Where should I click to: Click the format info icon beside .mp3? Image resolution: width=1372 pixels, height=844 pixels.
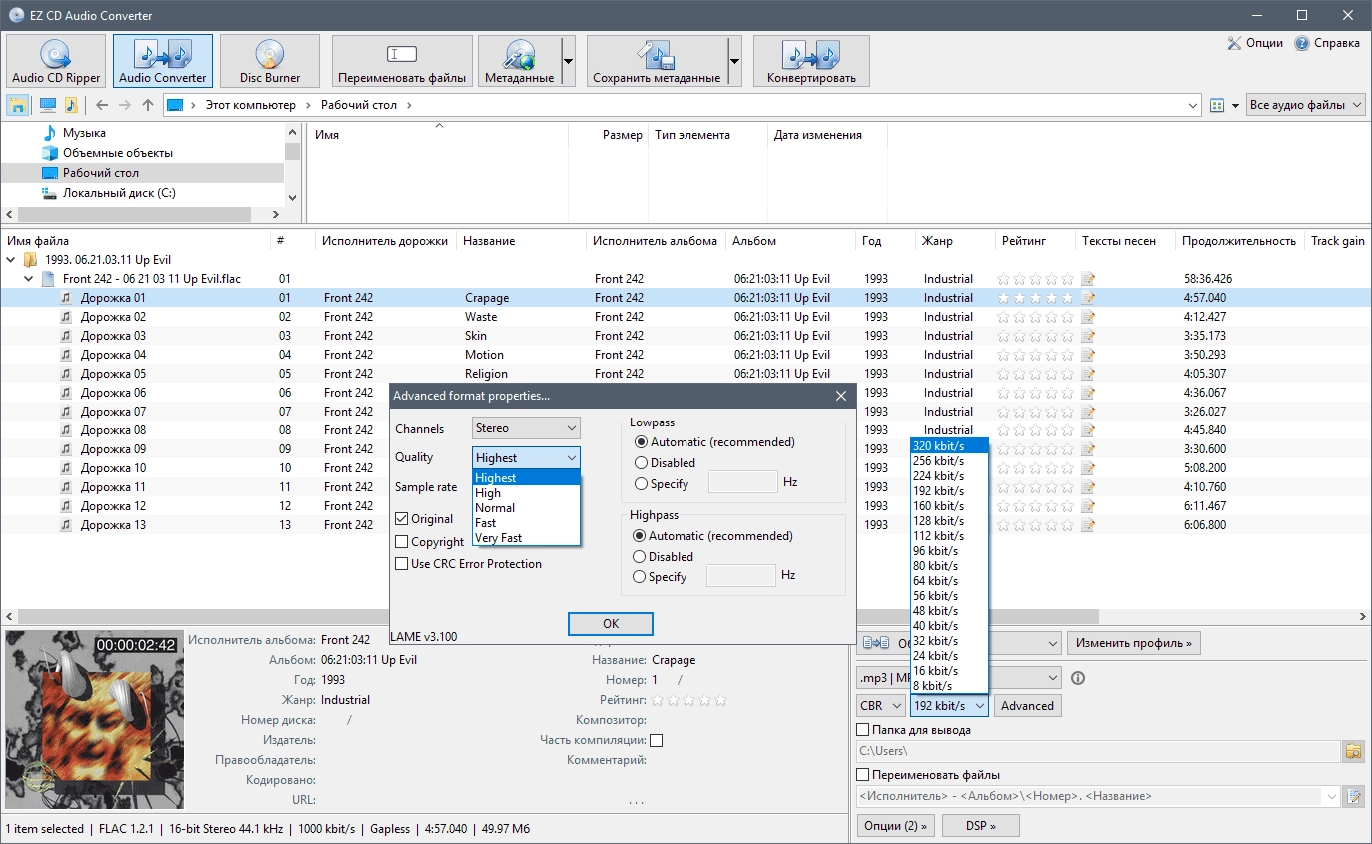[x=1078, y=678]
